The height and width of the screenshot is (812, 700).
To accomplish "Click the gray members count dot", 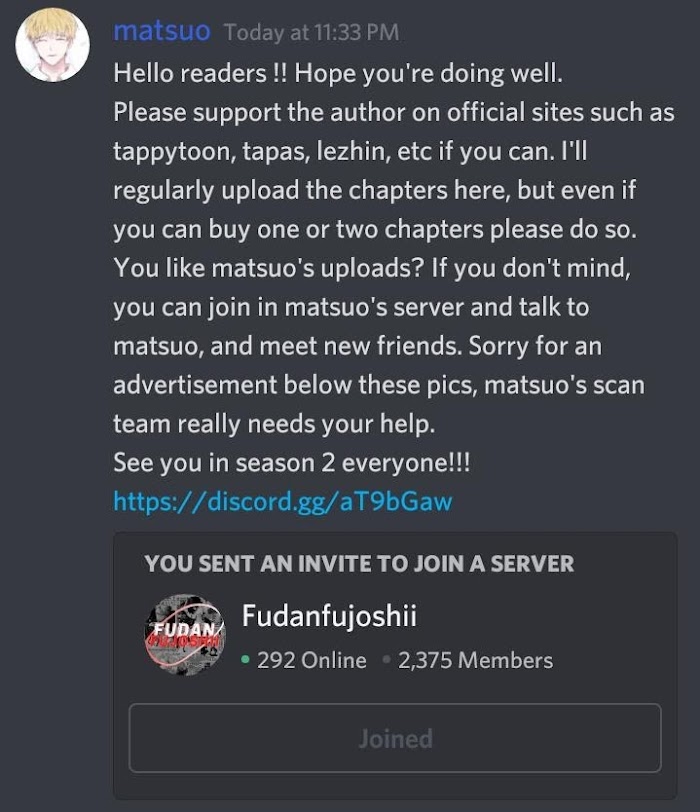I will pos(386,660).
